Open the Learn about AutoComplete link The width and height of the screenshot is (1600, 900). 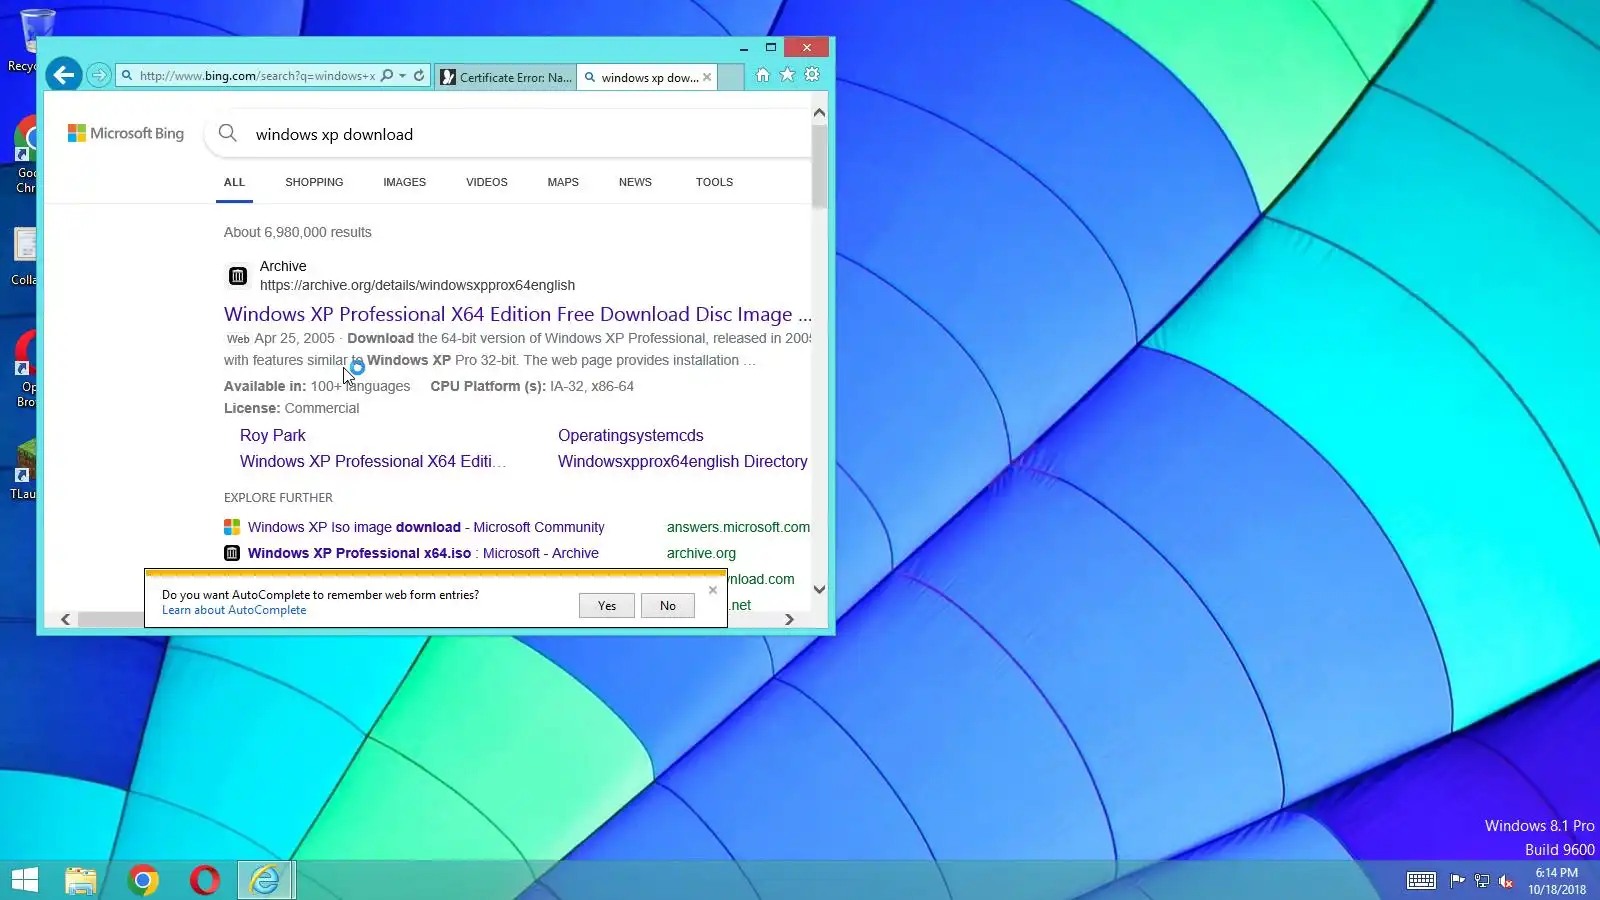click(x=234, y=610)
